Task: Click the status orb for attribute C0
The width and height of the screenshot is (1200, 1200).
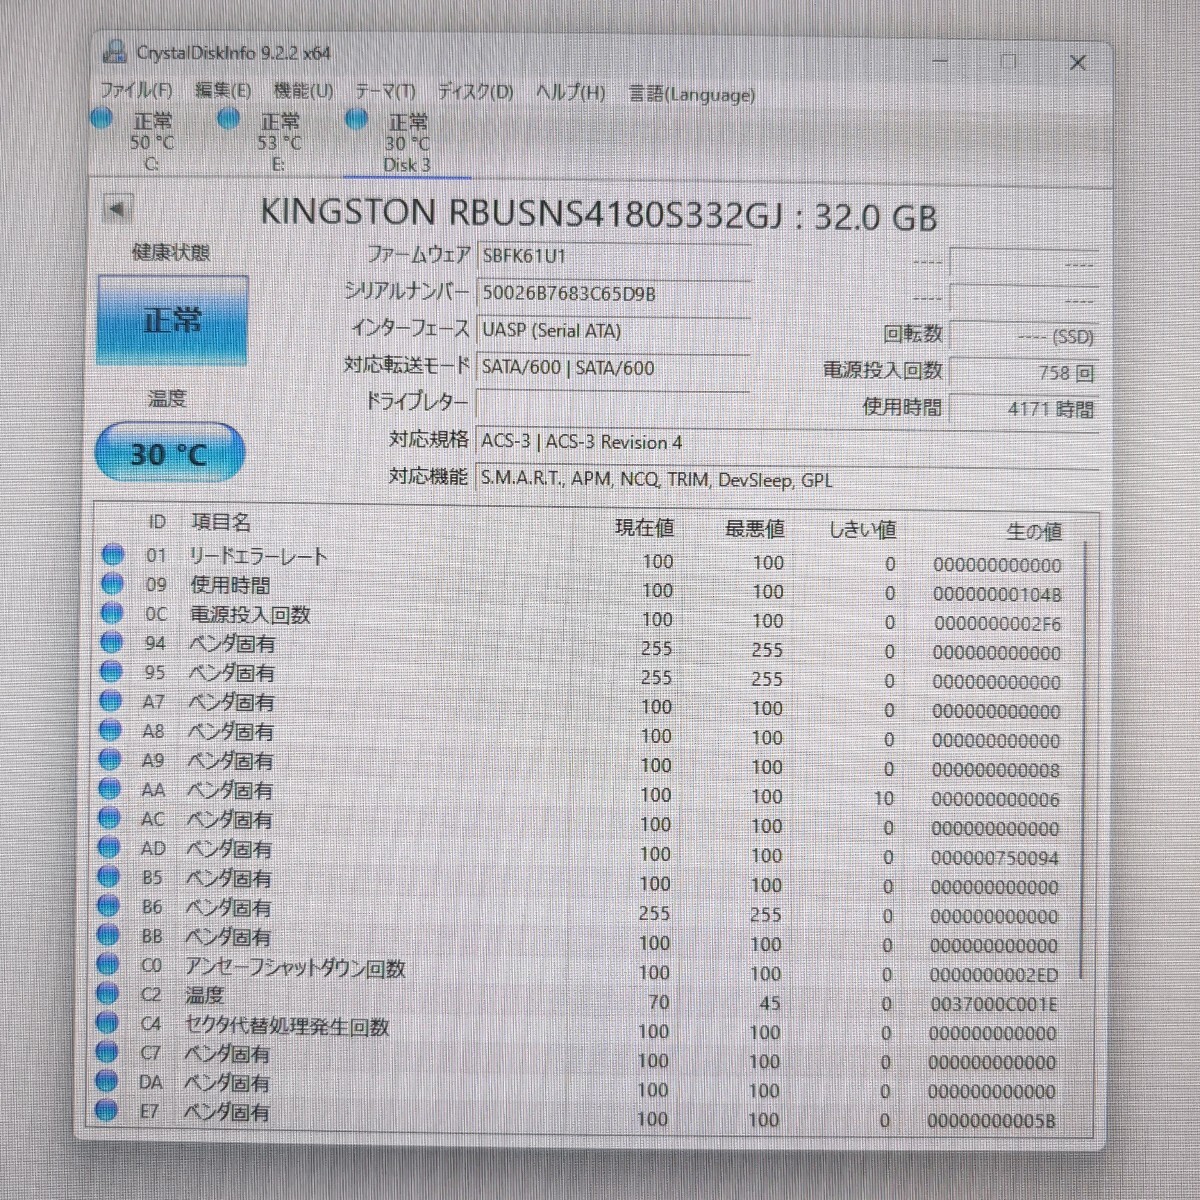Action: pos(108,965)
